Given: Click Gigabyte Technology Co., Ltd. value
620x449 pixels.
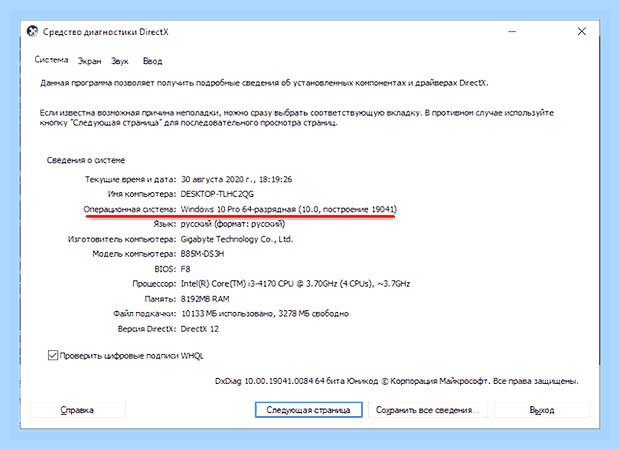Looking at the screenshot, I should 237,239.
